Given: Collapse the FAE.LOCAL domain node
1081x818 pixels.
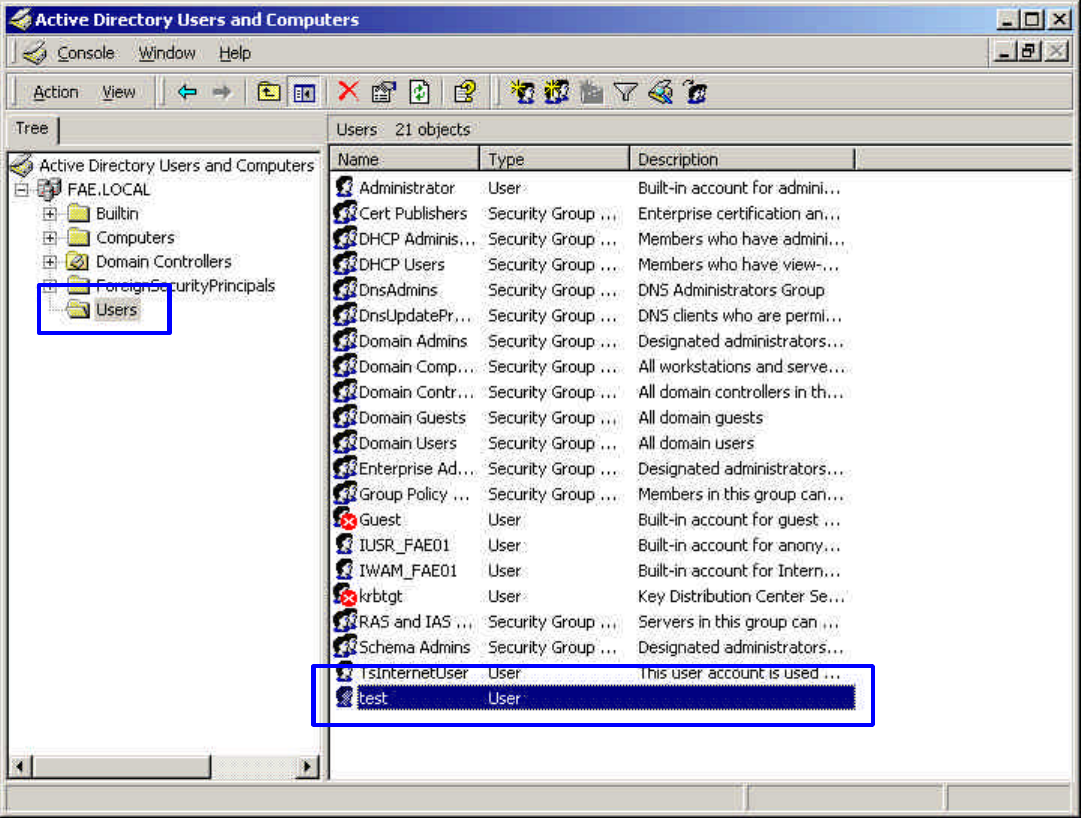Looking at the screenshot, I should [x=22, y=190].
